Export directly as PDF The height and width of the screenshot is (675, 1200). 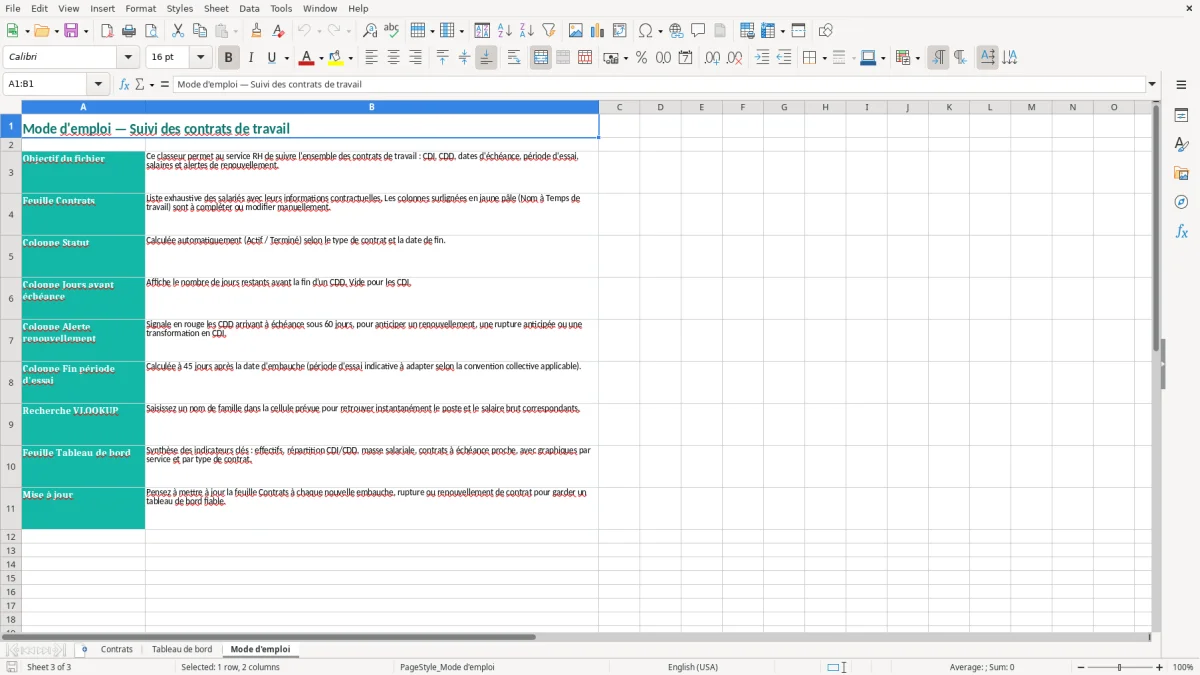pos(107,31)
